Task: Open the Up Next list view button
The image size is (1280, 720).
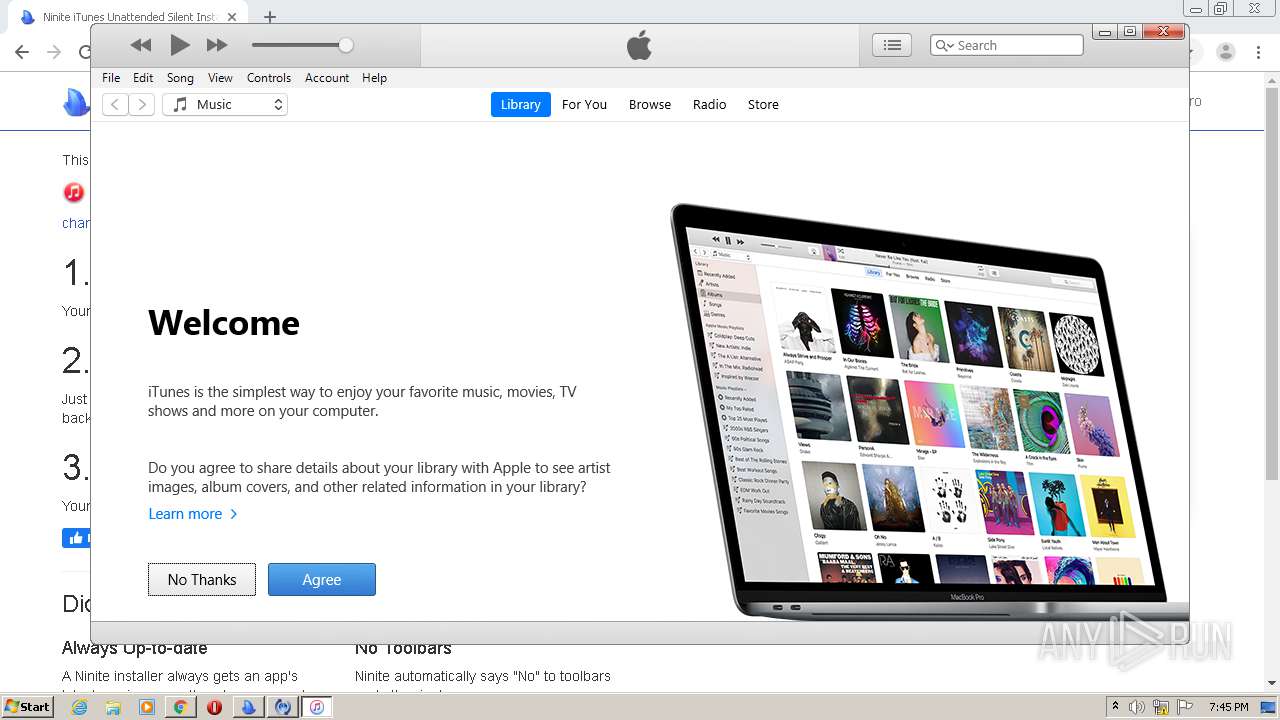Action: coord(892,45)
